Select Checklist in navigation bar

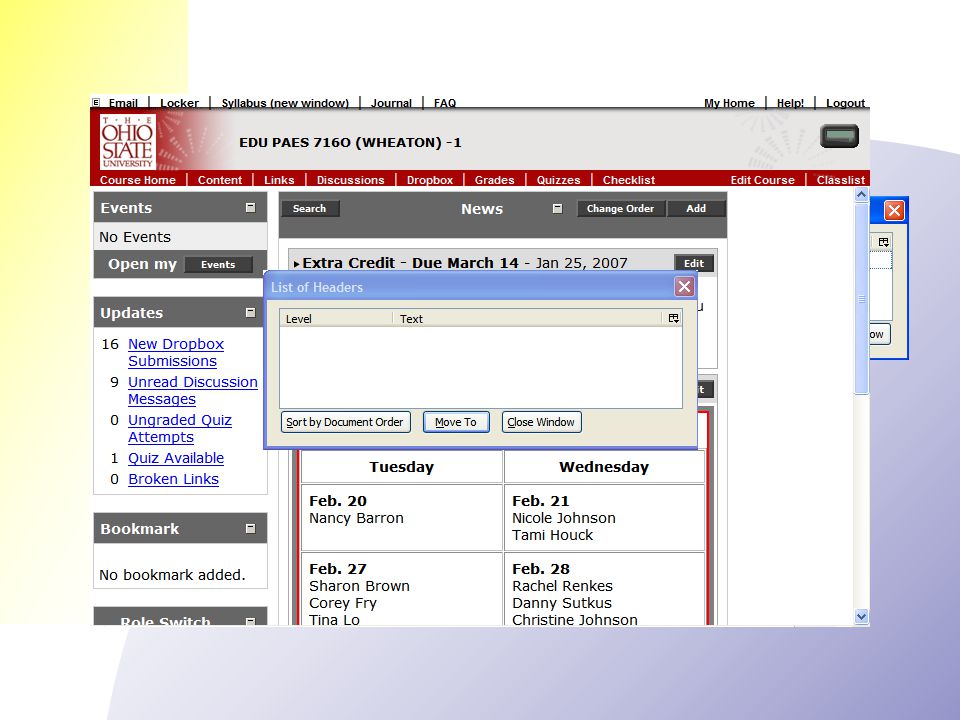tap(629, 180)
